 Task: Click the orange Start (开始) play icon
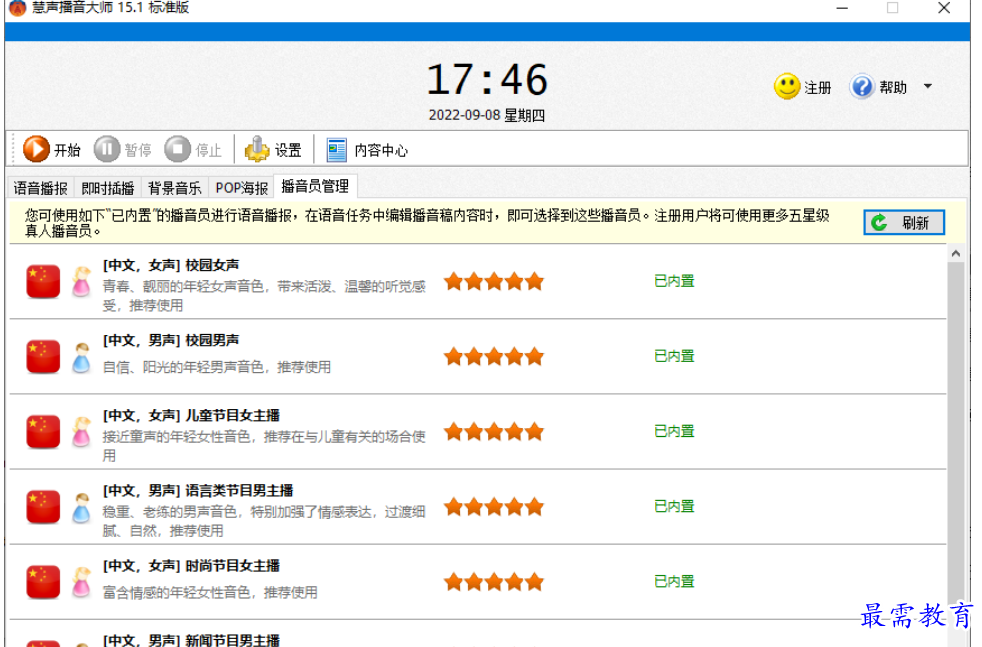(x=36, y=150)
